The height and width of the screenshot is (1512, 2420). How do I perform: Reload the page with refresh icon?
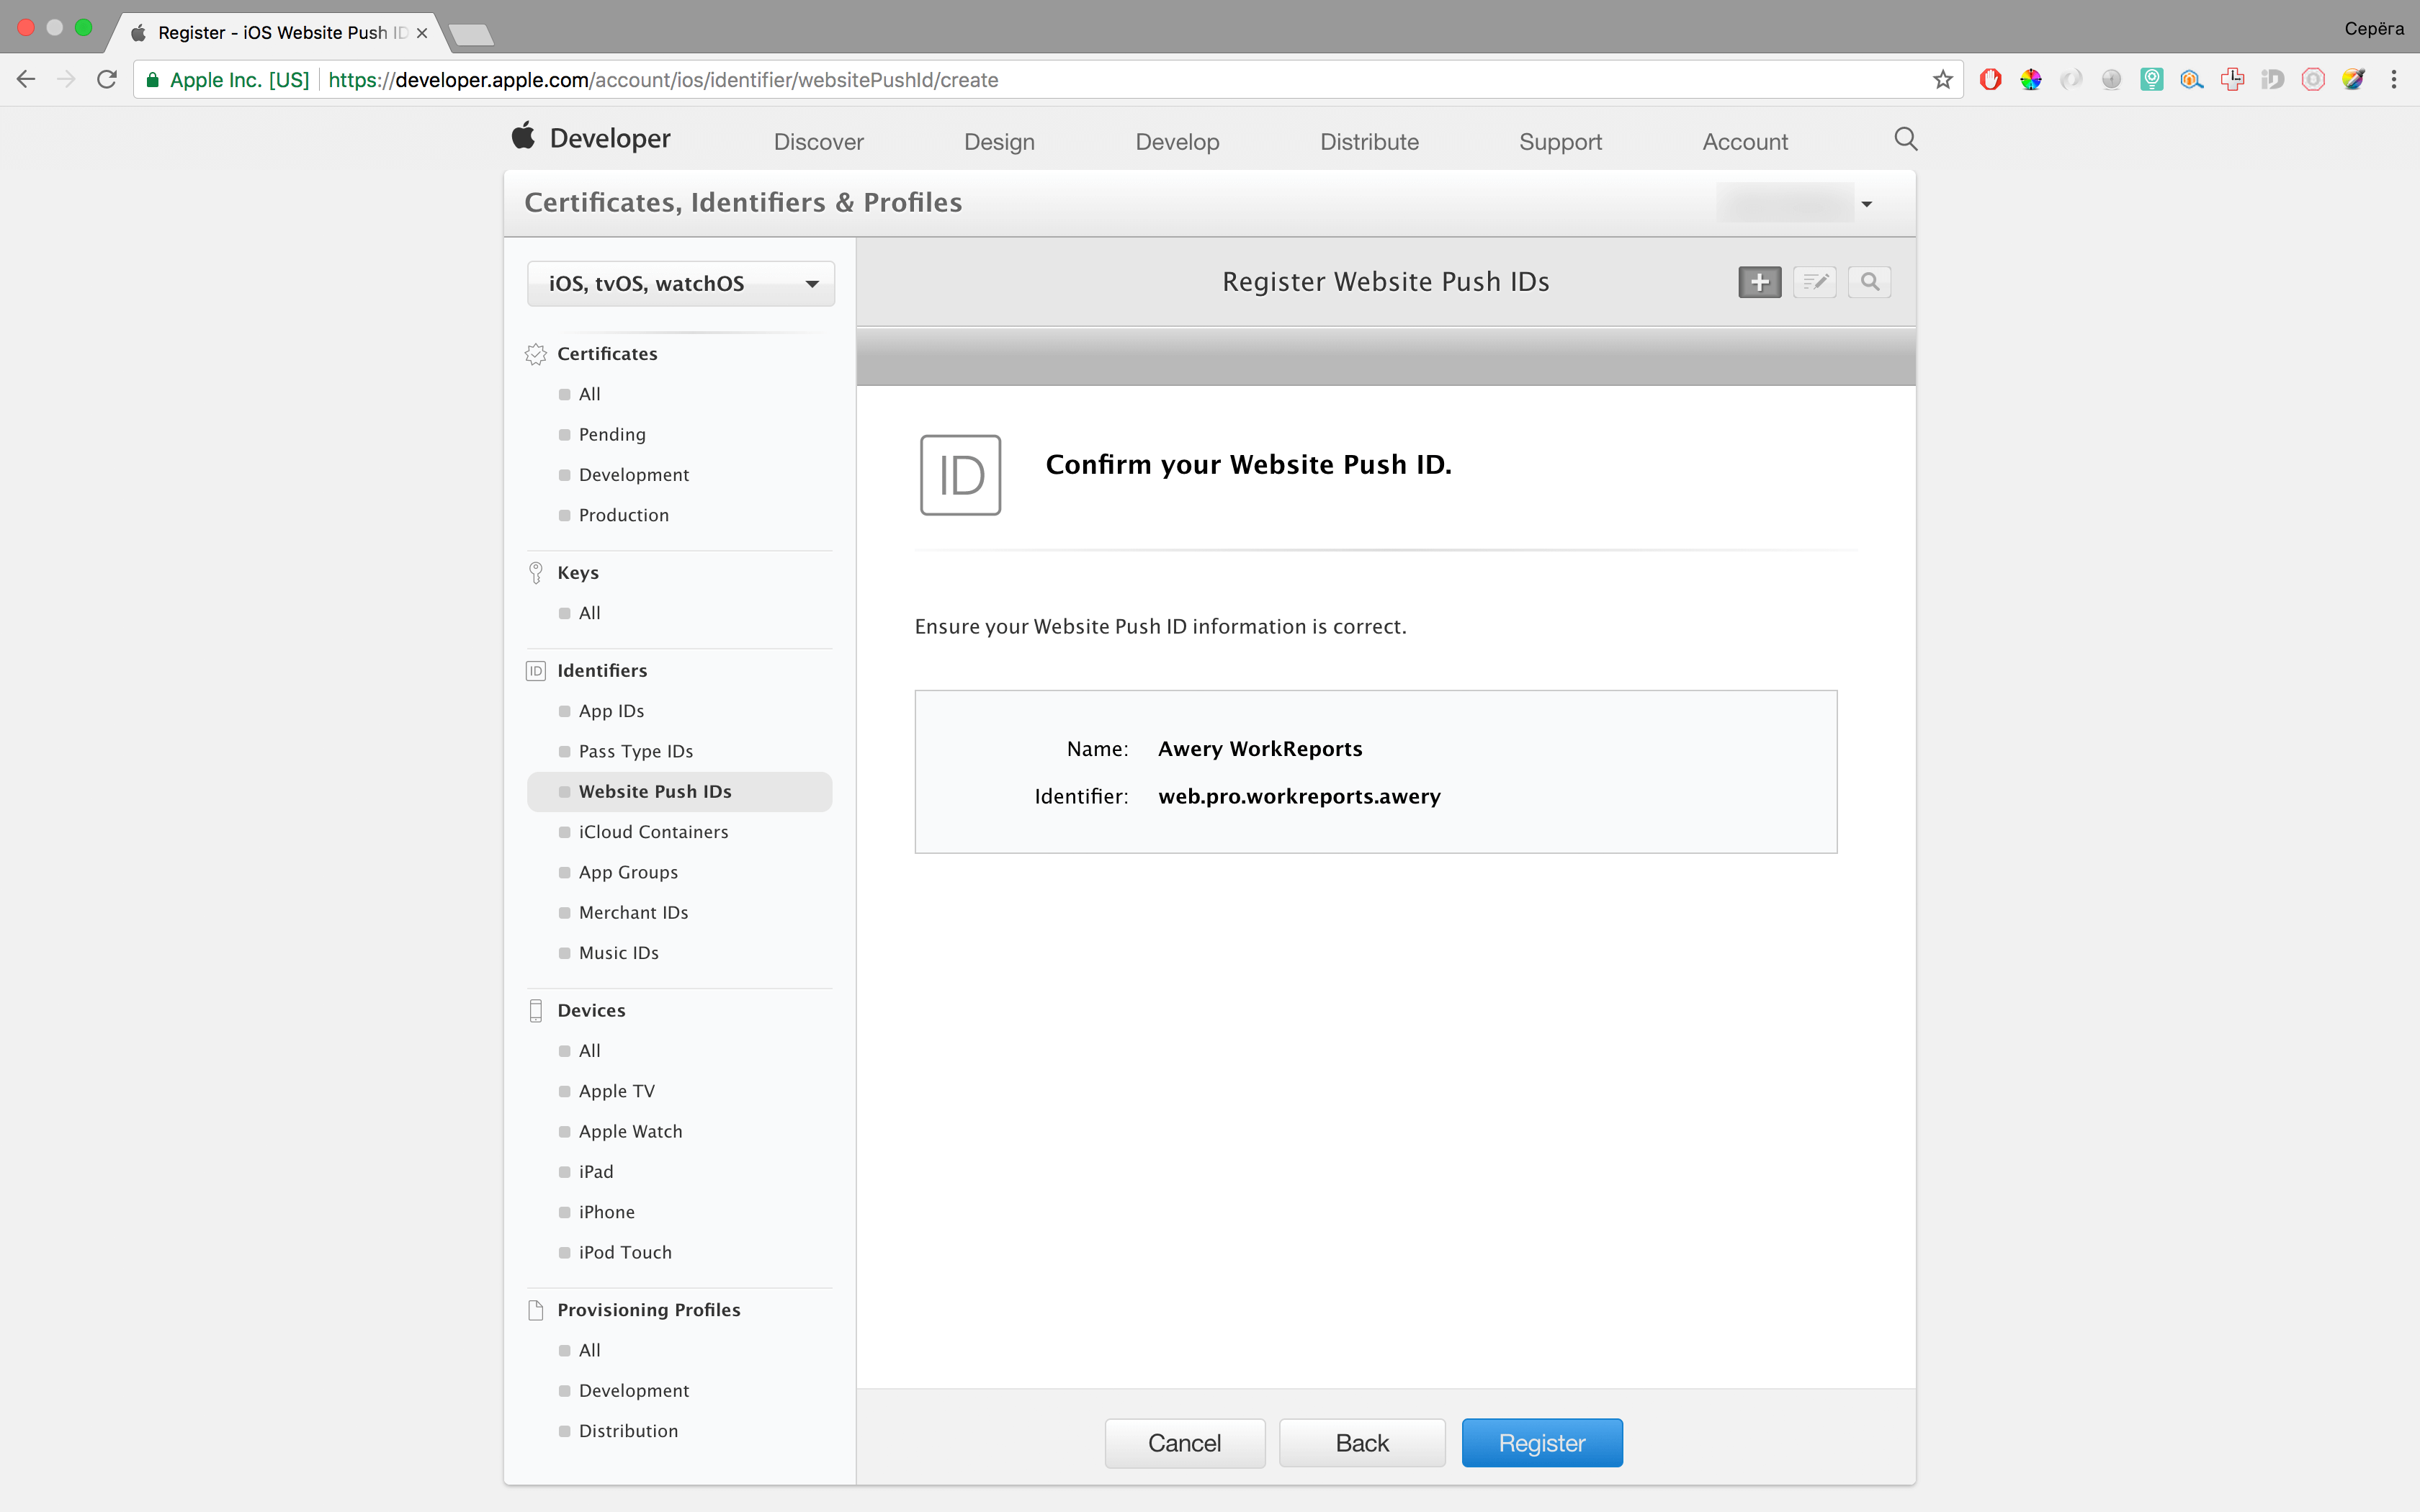[x=107, y=80]
